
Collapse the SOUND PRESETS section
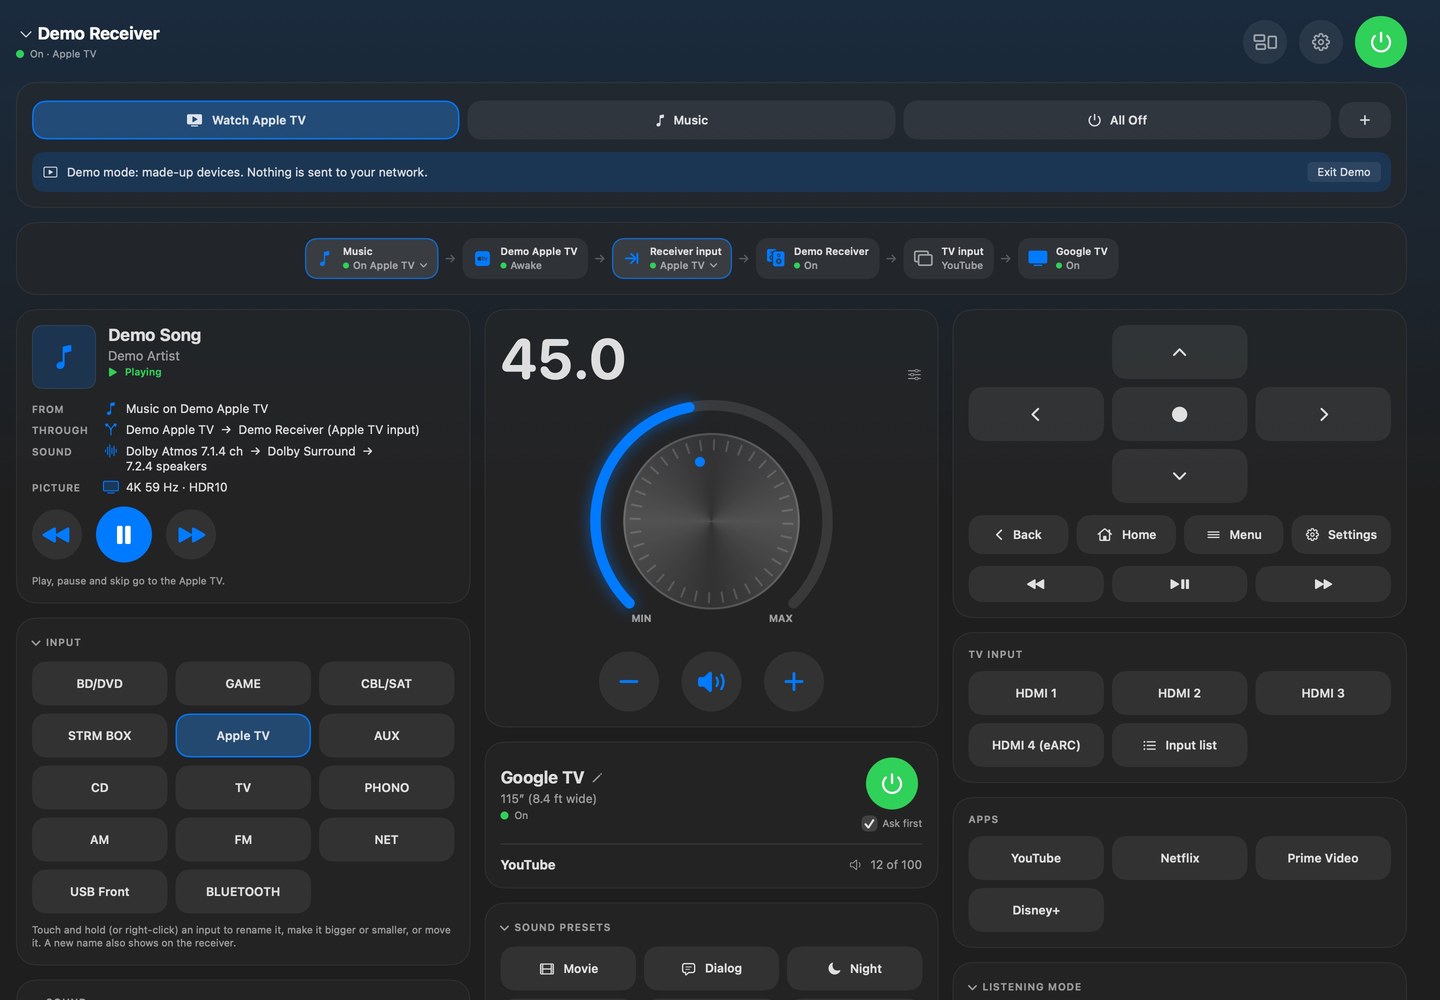(x=555, y=928)
